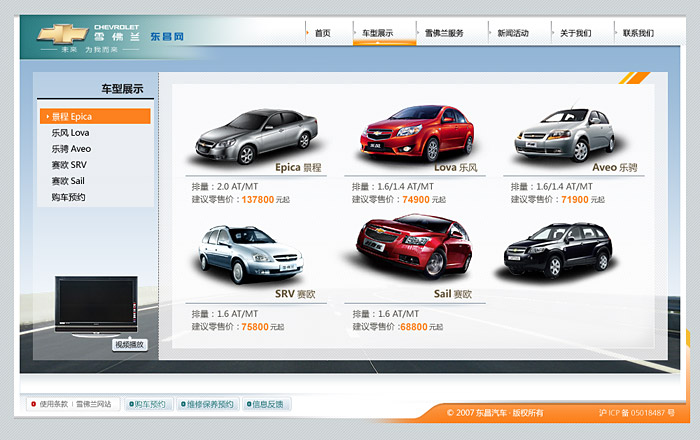
Task: Click the Lova 乐风 model title
Action: pyautogui.click(x=456, y=167)
